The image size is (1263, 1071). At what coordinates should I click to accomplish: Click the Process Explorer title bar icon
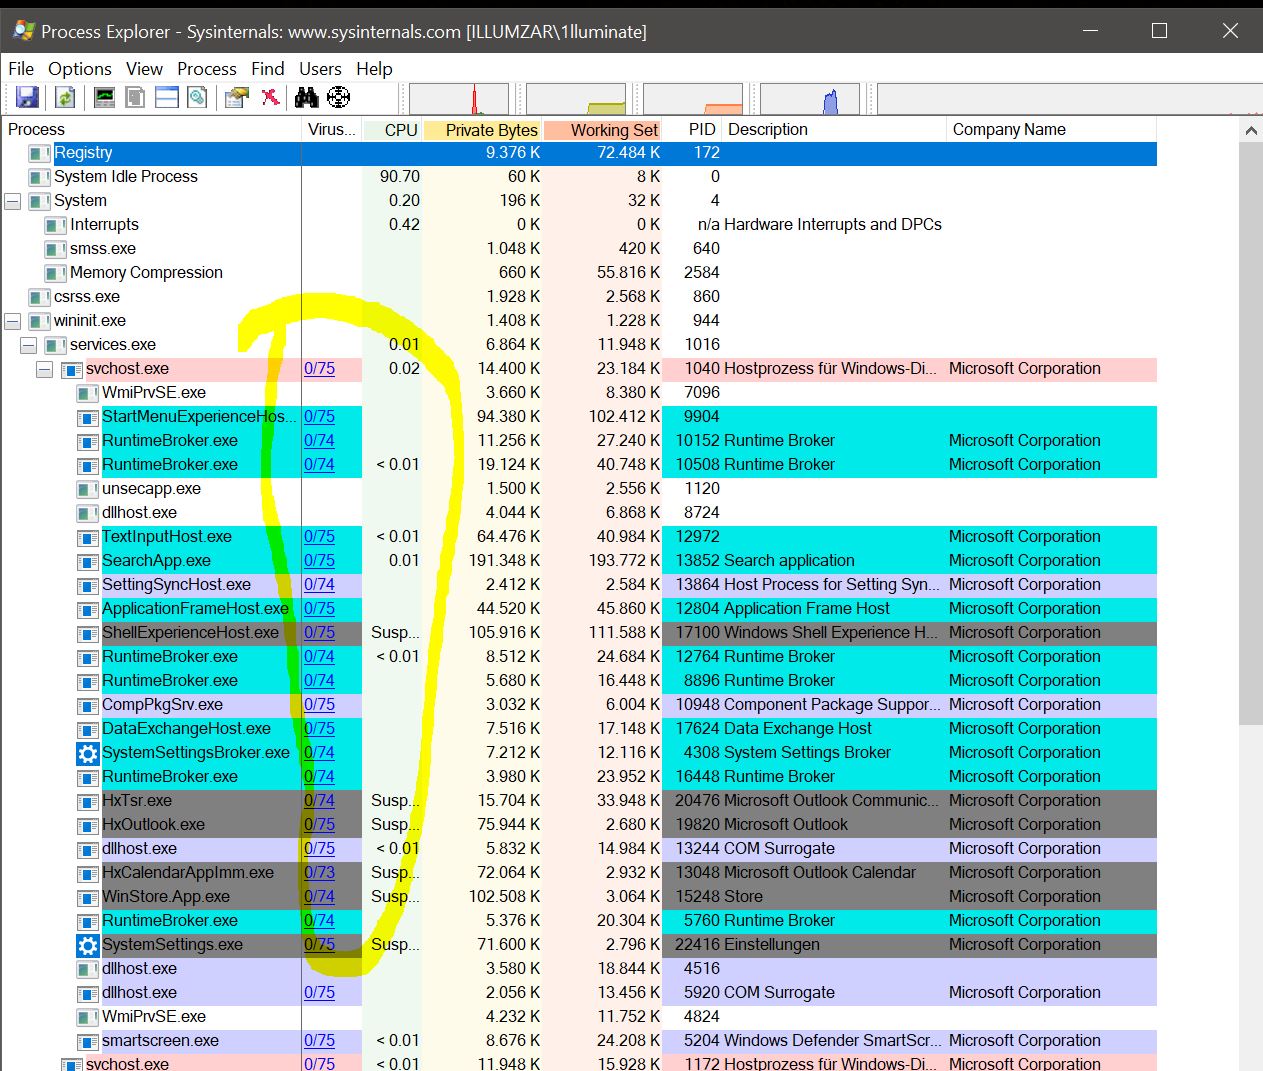(x=23, y=31)
